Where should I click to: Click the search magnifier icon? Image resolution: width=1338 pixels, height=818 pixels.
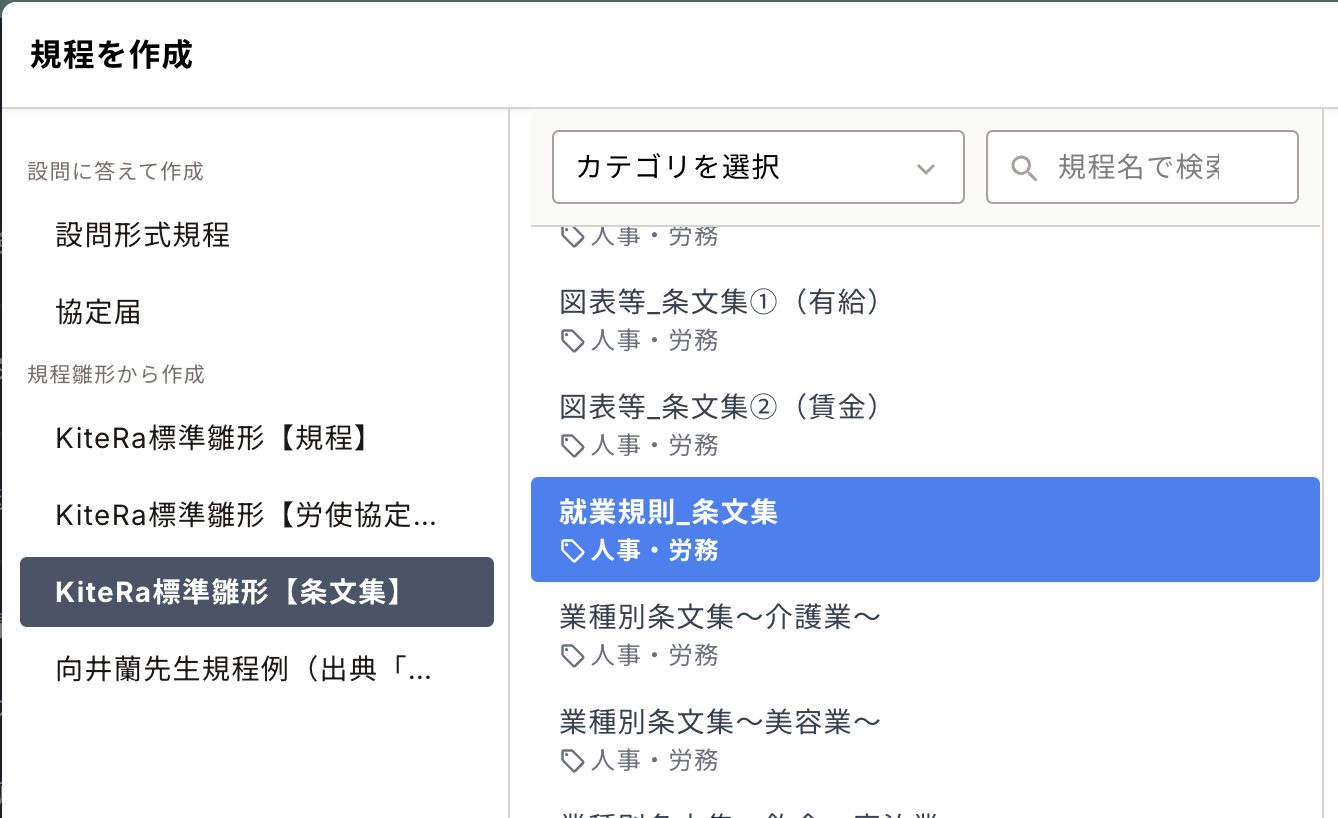1023,168
